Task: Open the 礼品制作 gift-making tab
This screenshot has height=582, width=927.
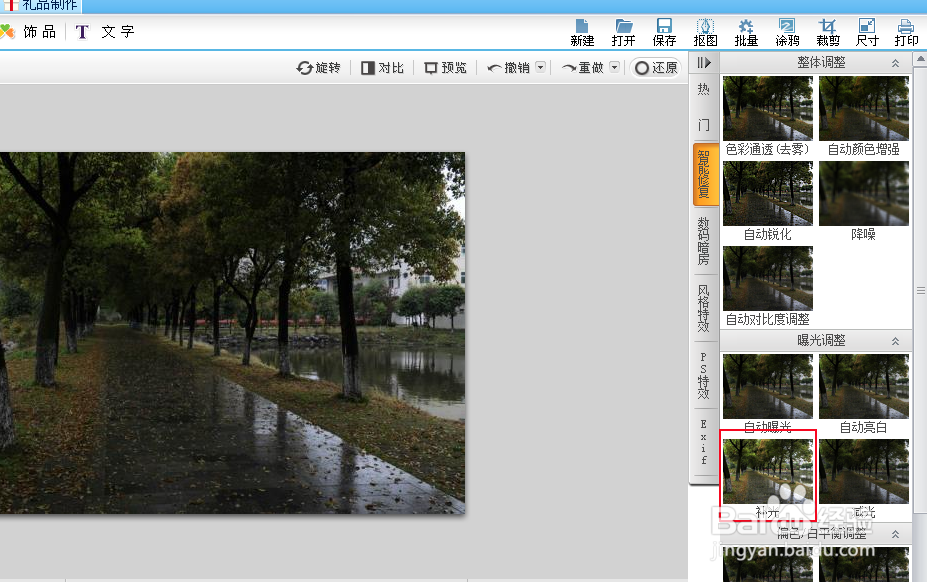Action: (40, 6)
